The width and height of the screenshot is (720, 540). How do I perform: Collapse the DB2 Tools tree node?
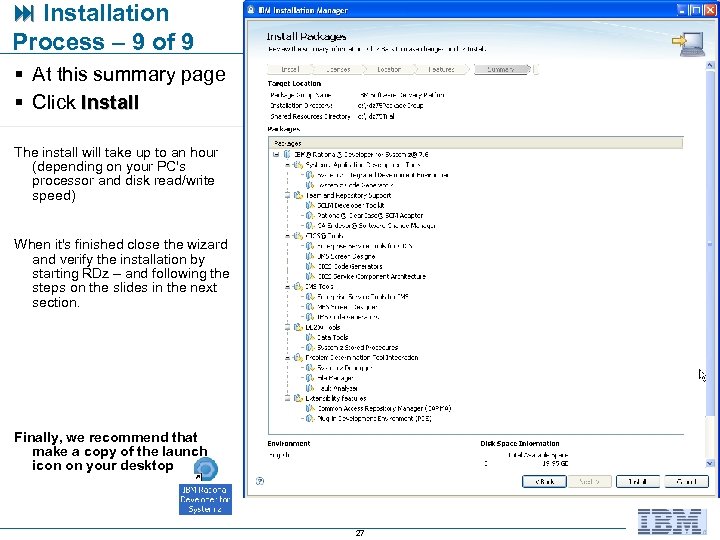point(287,327)
